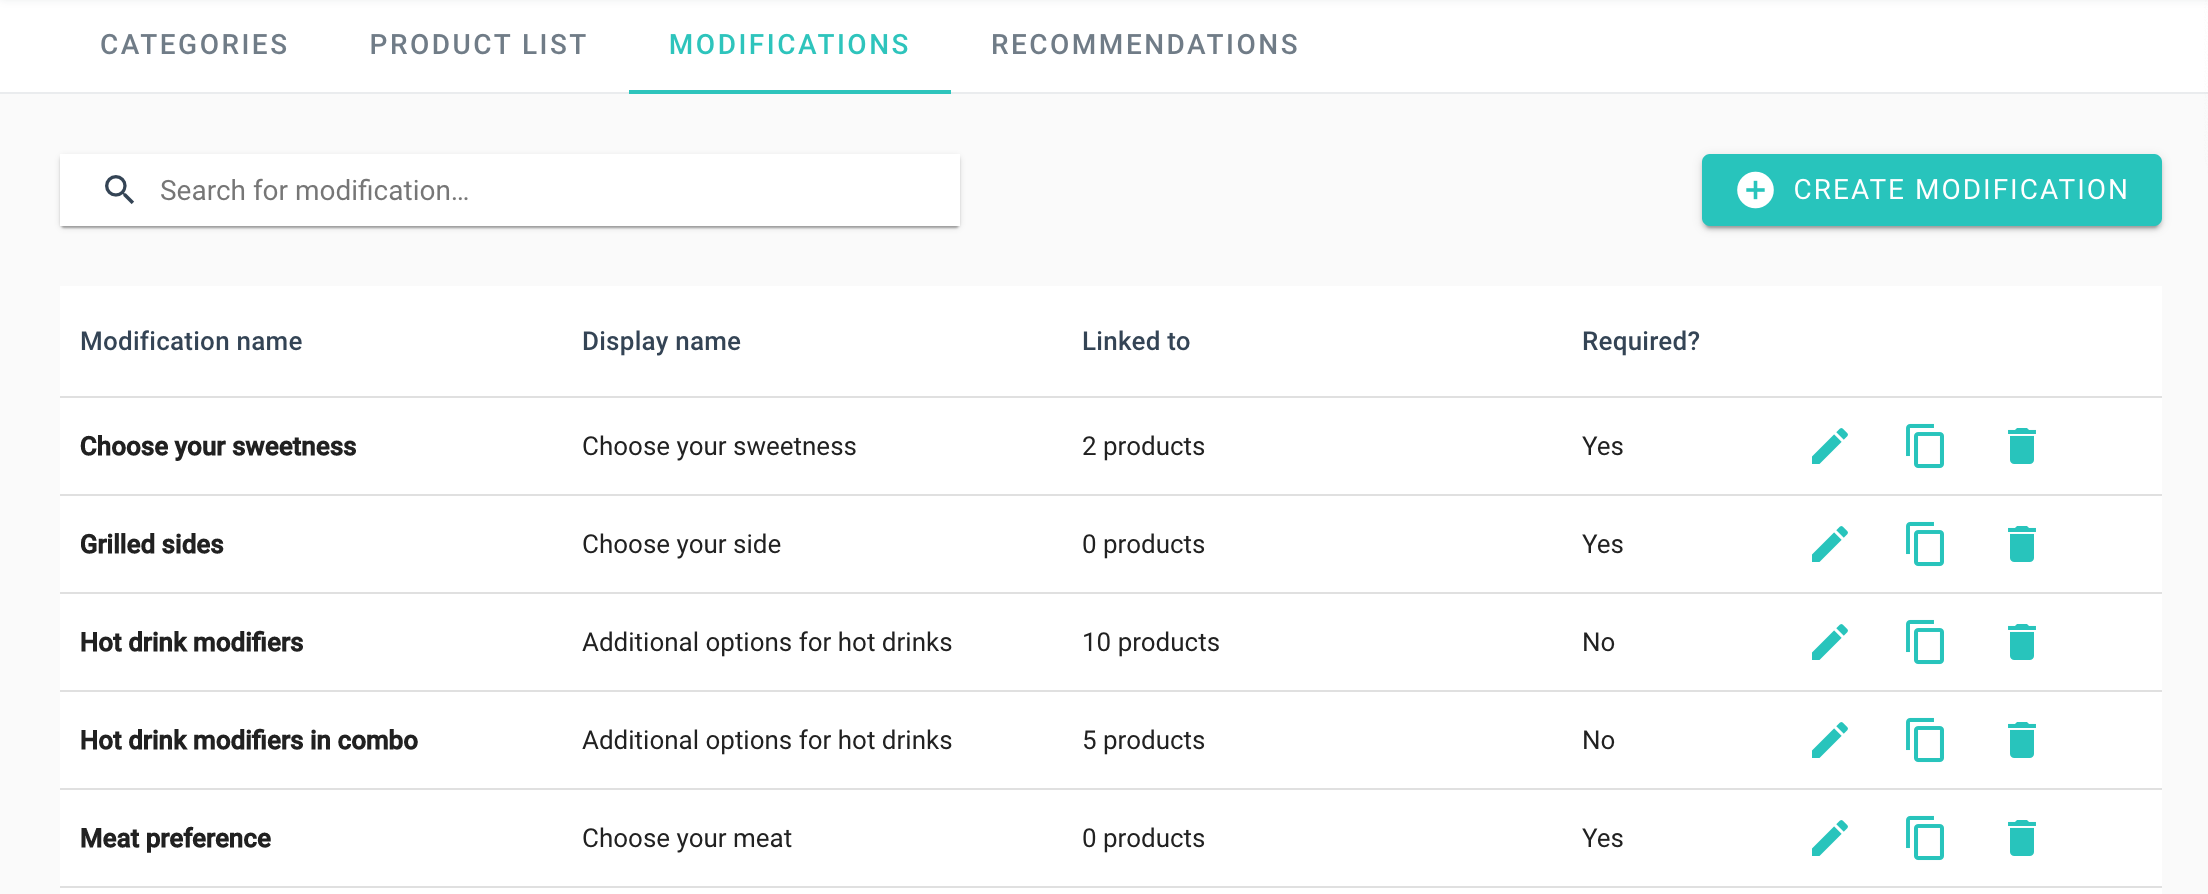This screenshot has width=2208, height=894.
Task: Focus the Search for modification field
Action: pyautogui.click(x=540, y=190)
